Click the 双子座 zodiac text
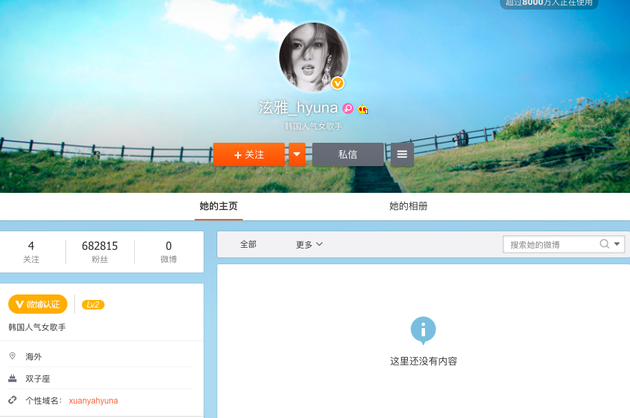Image resolution: width=630 pixels, height=418 pixels. pos(37,379)
